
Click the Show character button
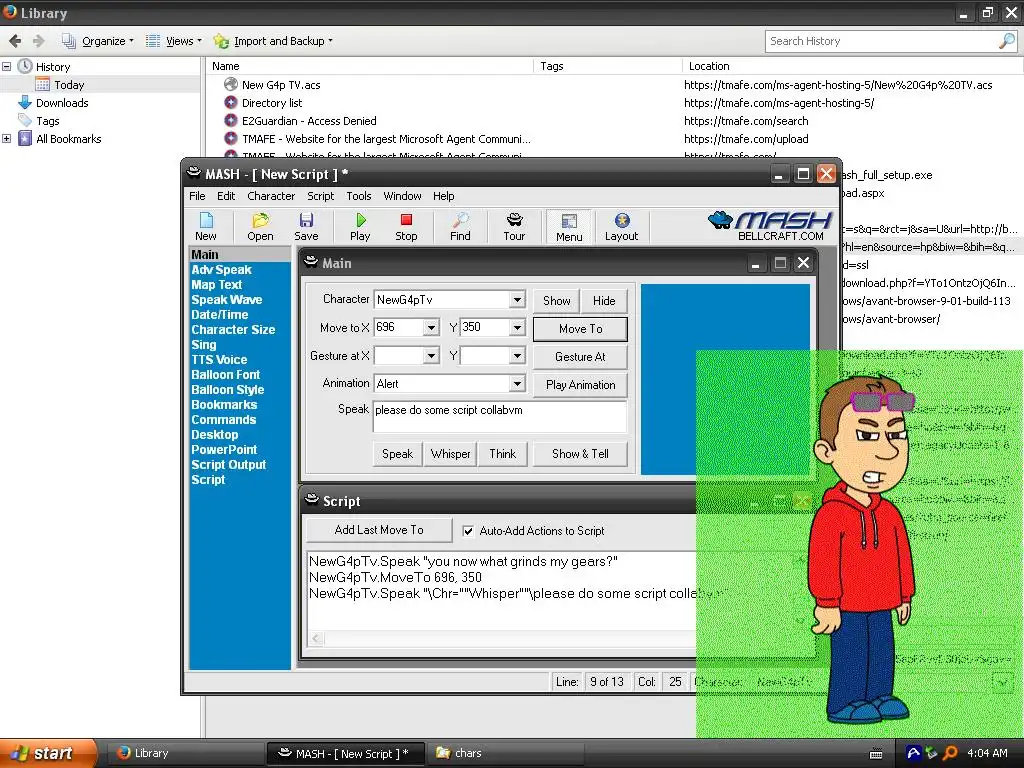click(556, 300)
